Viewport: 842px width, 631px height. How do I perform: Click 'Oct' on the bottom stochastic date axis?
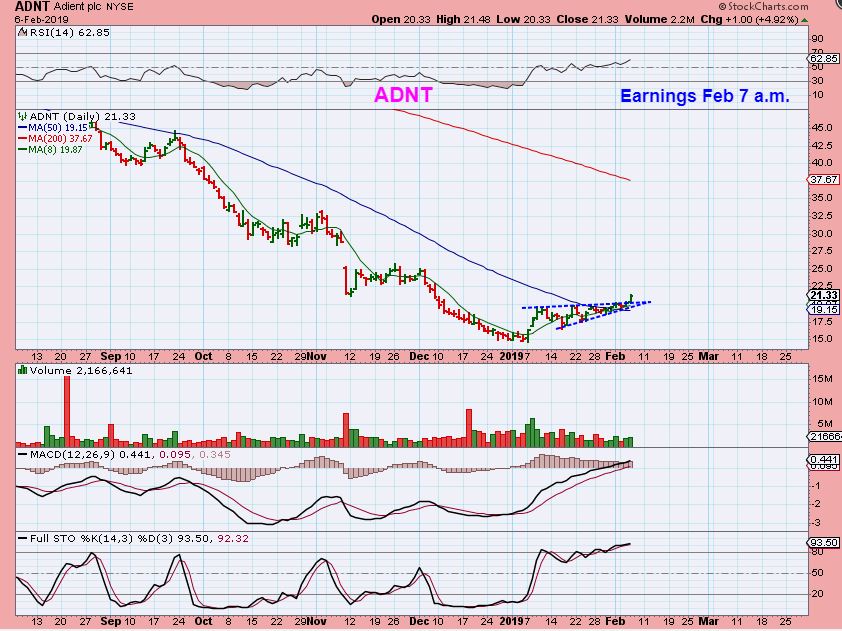[203, 621]
